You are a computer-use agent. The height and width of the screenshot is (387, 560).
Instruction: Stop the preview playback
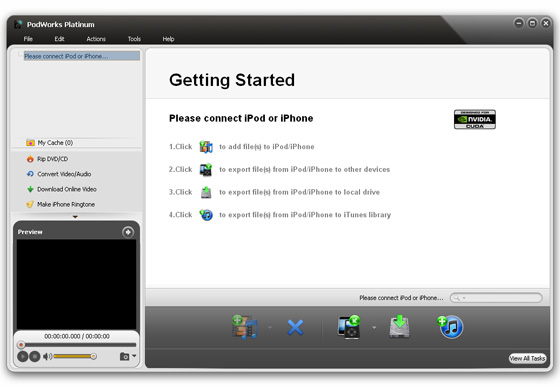tap(34, 356)
